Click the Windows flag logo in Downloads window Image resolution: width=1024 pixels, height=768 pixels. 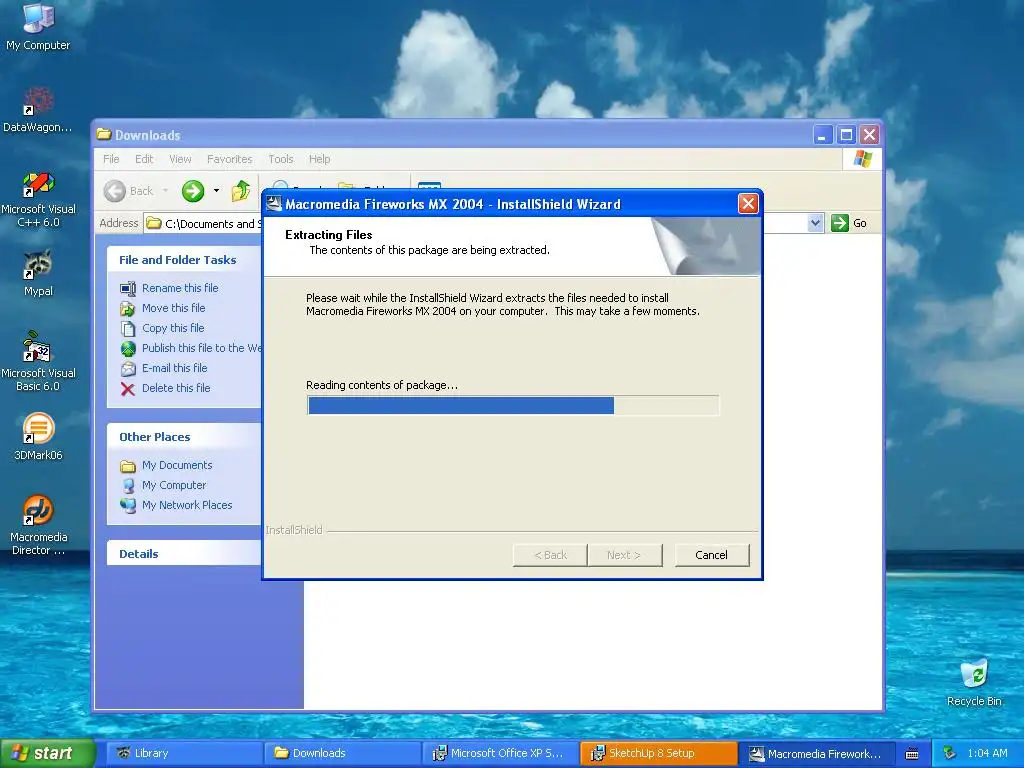click(862, 159)
